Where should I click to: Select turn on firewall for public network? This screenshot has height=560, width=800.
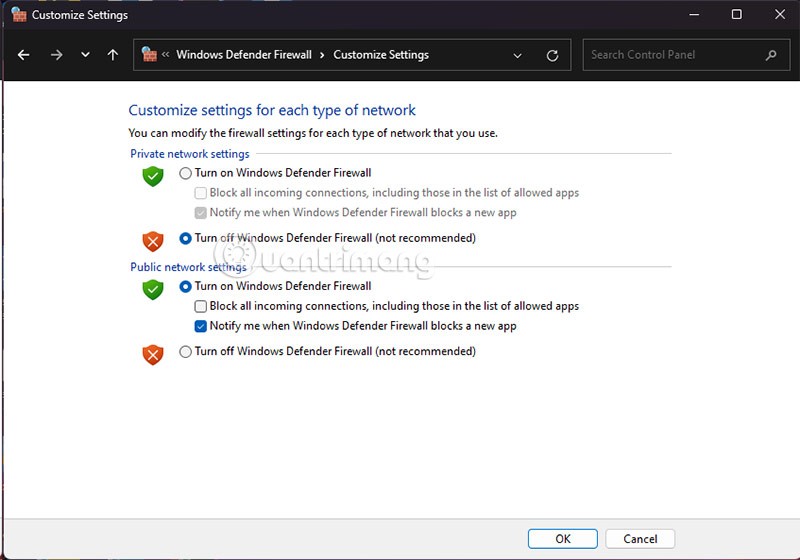pos(185,286)
